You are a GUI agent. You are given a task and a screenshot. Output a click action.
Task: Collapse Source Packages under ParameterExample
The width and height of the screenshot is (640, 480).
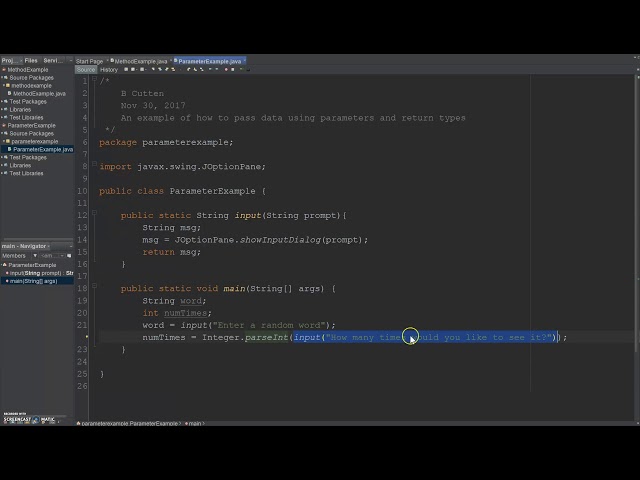point(2,133)
